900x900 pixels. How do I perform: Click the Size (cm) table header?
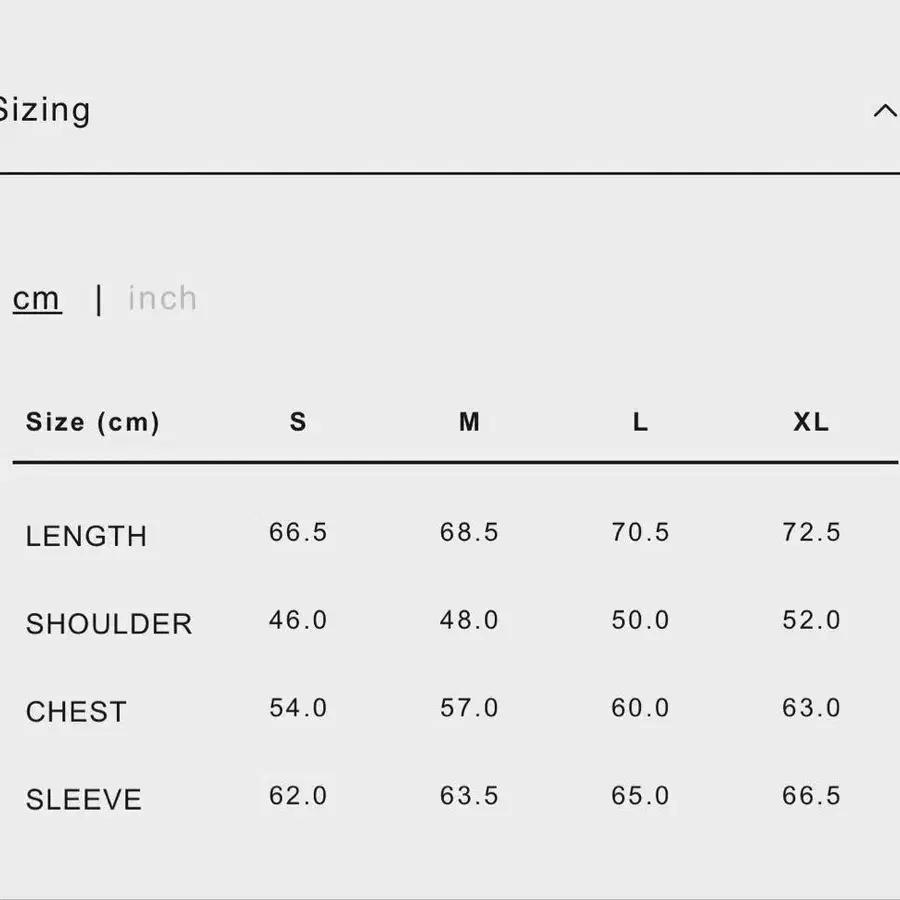[93, 422]
